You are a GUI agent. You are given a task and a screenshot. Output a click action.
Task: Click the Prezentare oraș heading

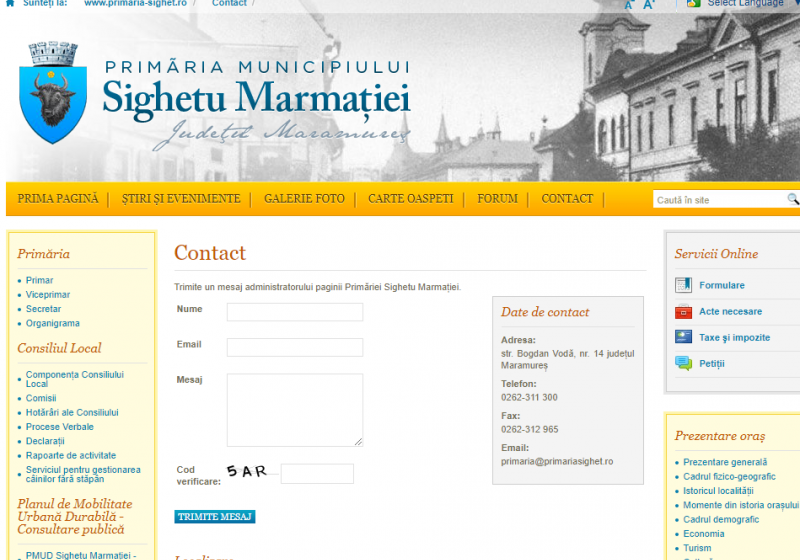pyautogui.click(x=720, y=436)
